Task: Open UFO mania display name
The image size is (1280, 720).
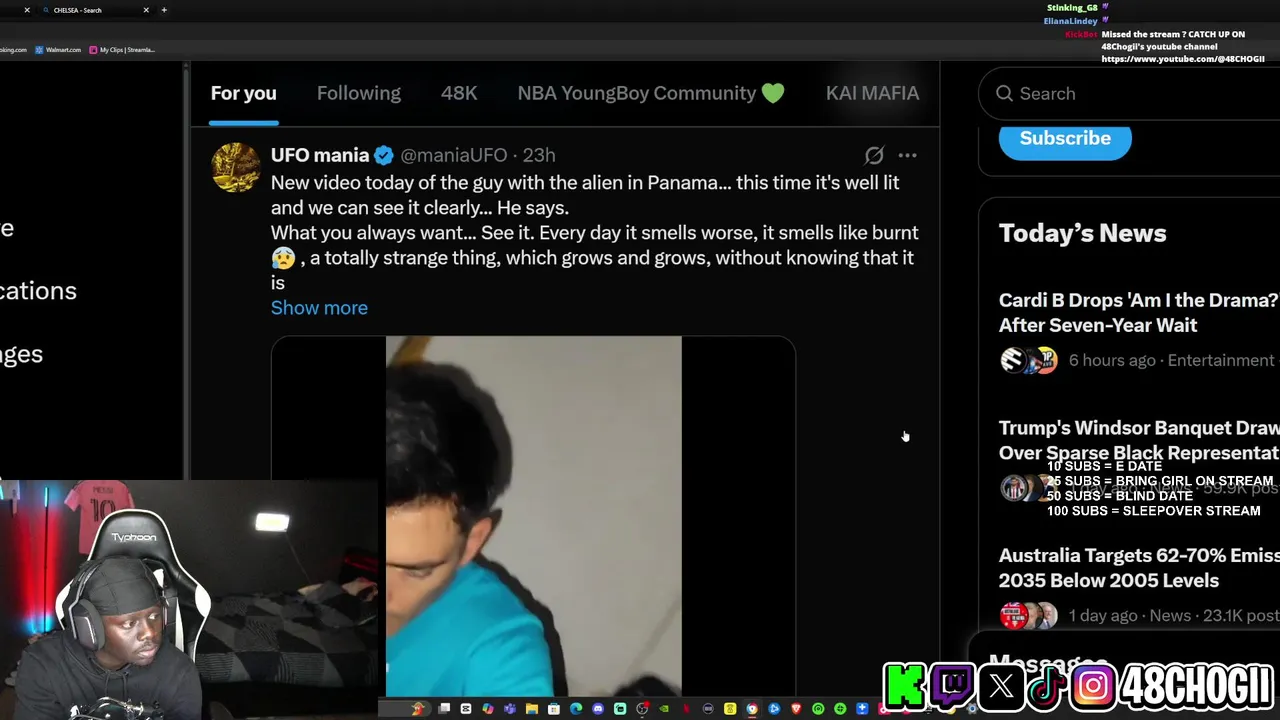Action: point(320,155)
